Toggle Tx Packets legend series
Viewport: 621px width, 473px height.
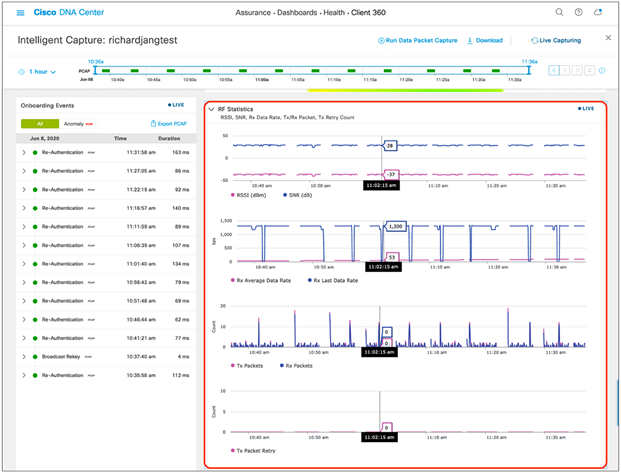[247, 366]
